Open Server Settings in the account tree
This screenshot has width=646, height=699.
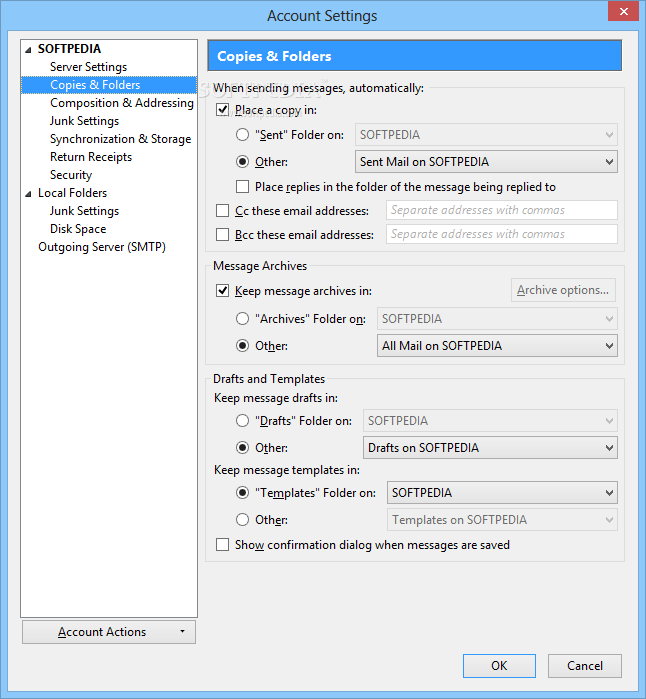coord(88,67)
